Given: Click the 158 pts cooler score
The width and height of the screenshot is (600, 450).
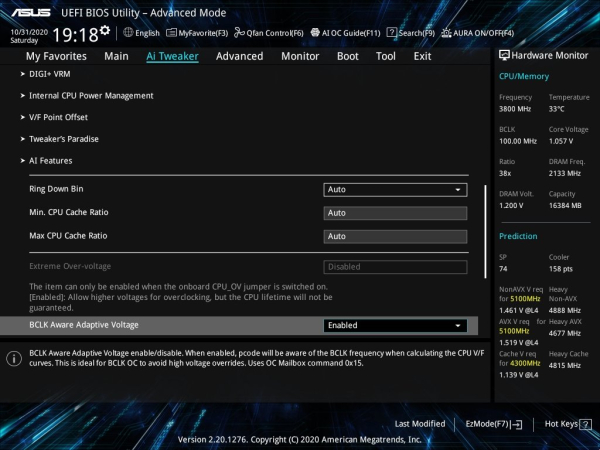Looking at the screenshot, I should 561,269.
